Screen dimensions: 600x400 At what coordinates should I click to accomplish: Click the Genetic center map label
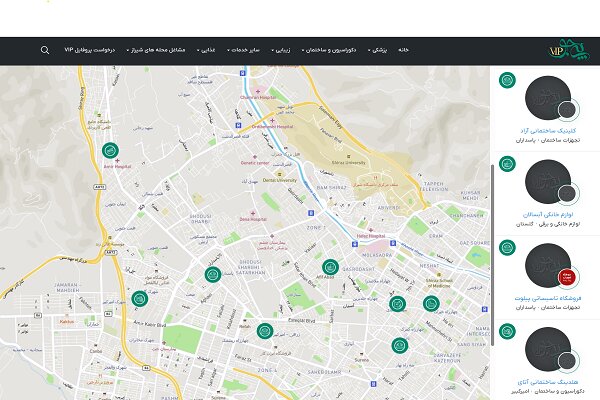(255, 163)
